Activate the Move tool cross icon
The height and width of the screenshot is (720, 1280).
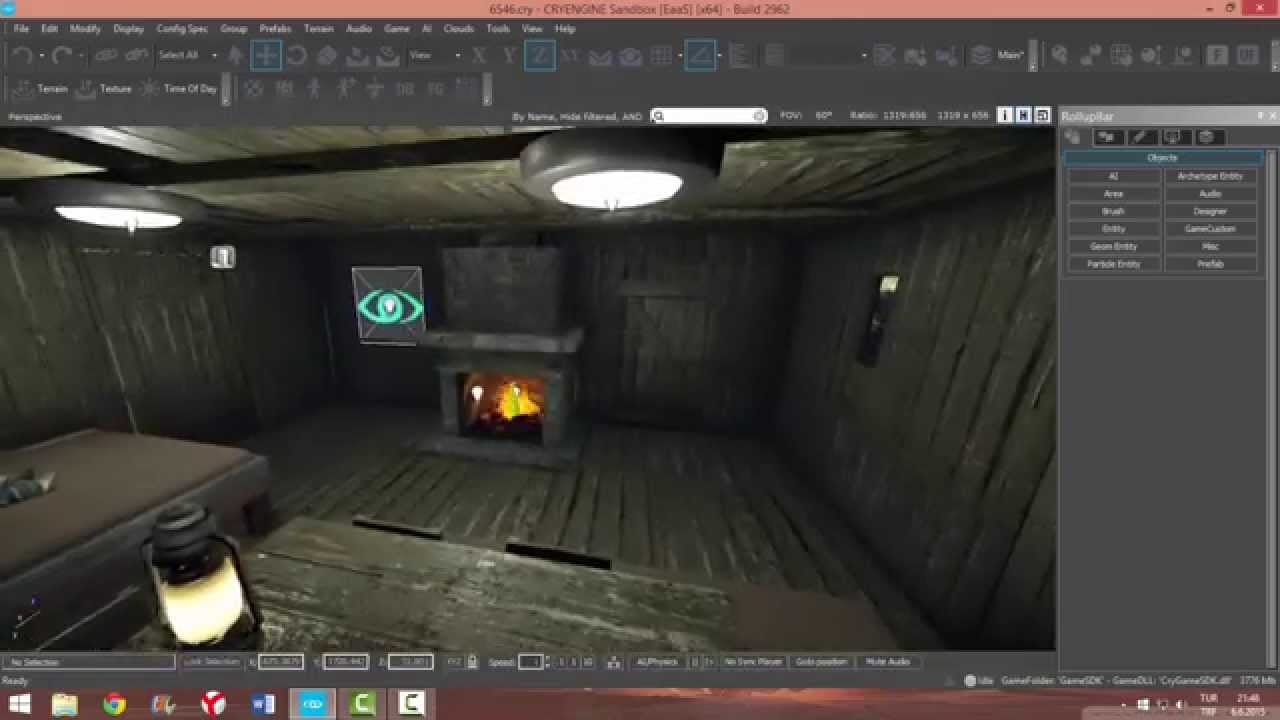(x=265, y=56)
